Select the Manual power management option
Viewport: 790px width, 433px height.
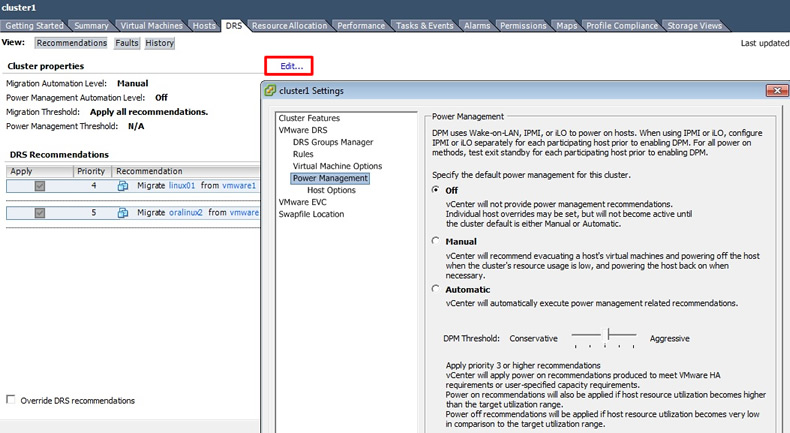(x=435, y=241)
